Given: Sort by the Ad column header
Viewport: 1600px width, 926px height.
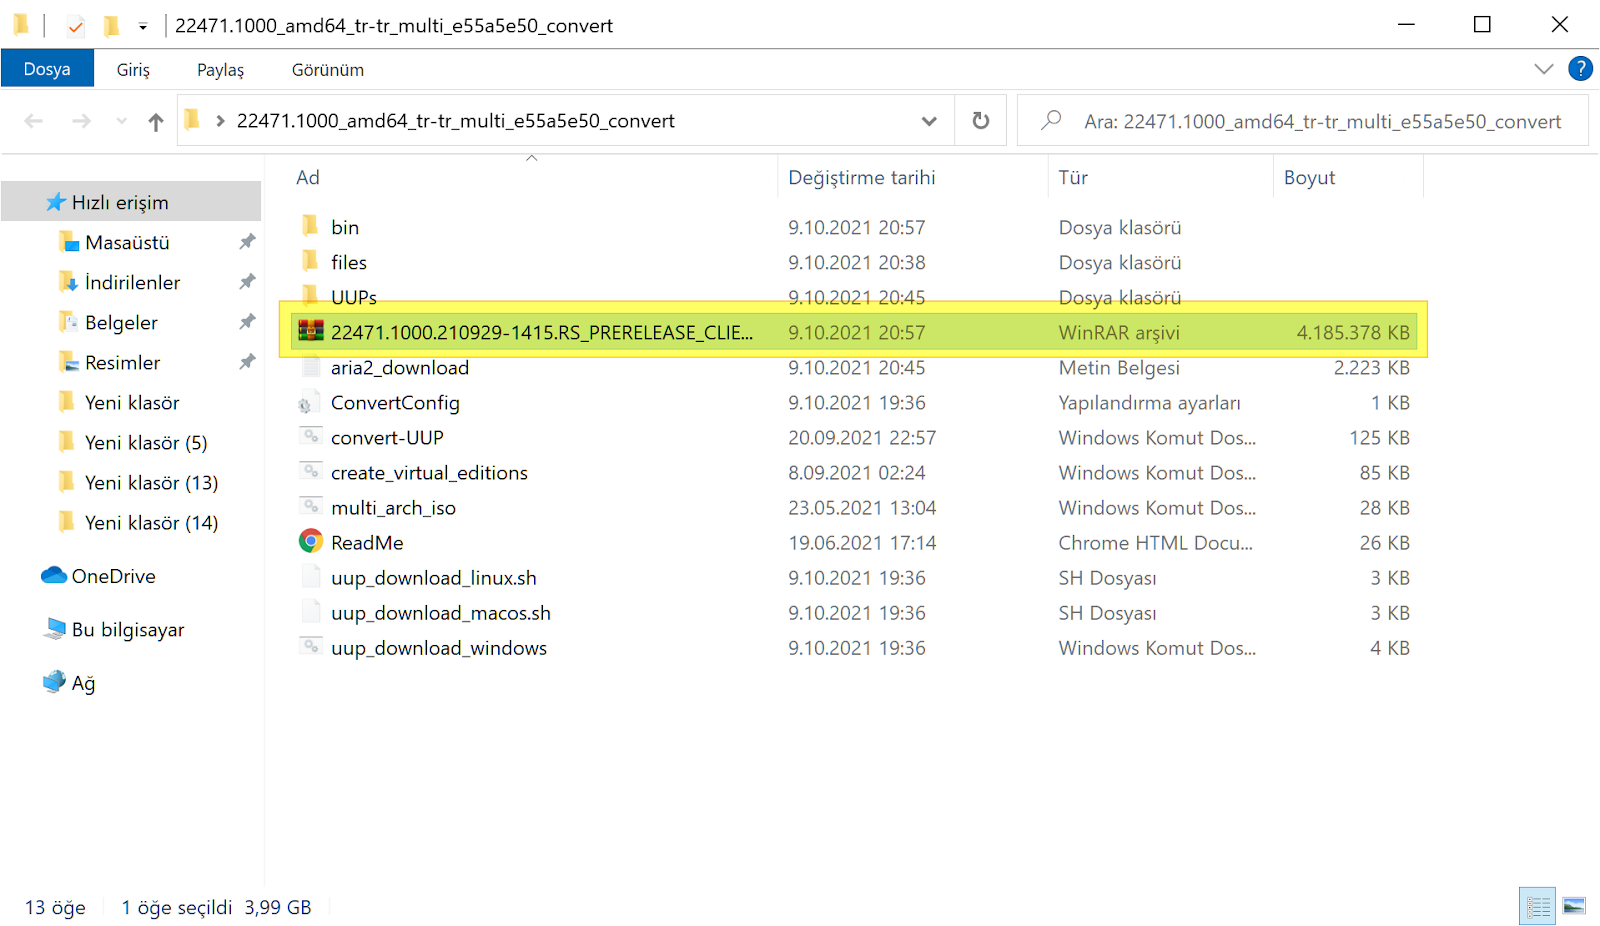Looking at the screenshot, I should click(x=308, y=177).
